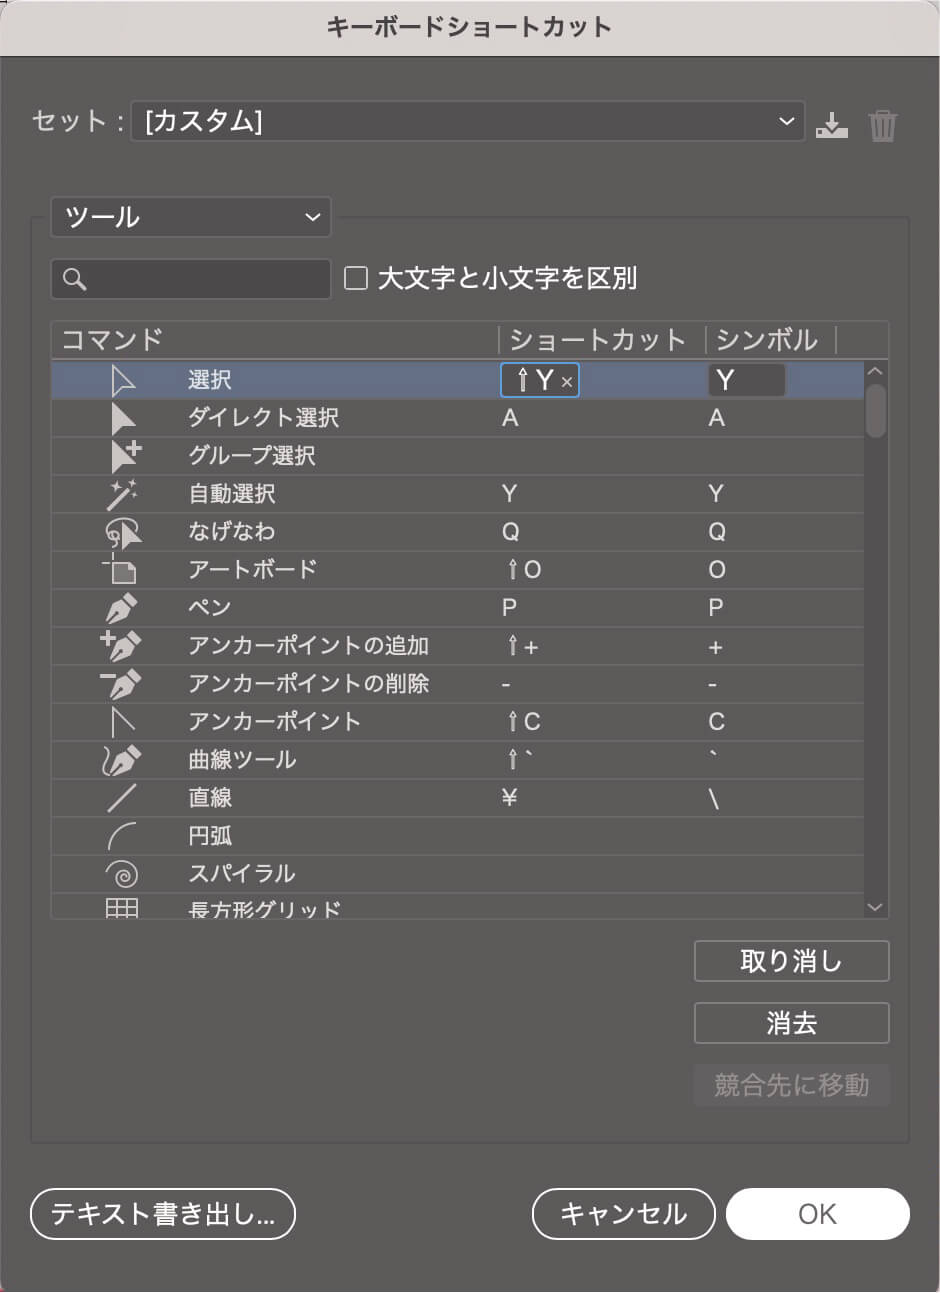
Task: Click the Artboard tool icon
Action: tap(123, 570)
